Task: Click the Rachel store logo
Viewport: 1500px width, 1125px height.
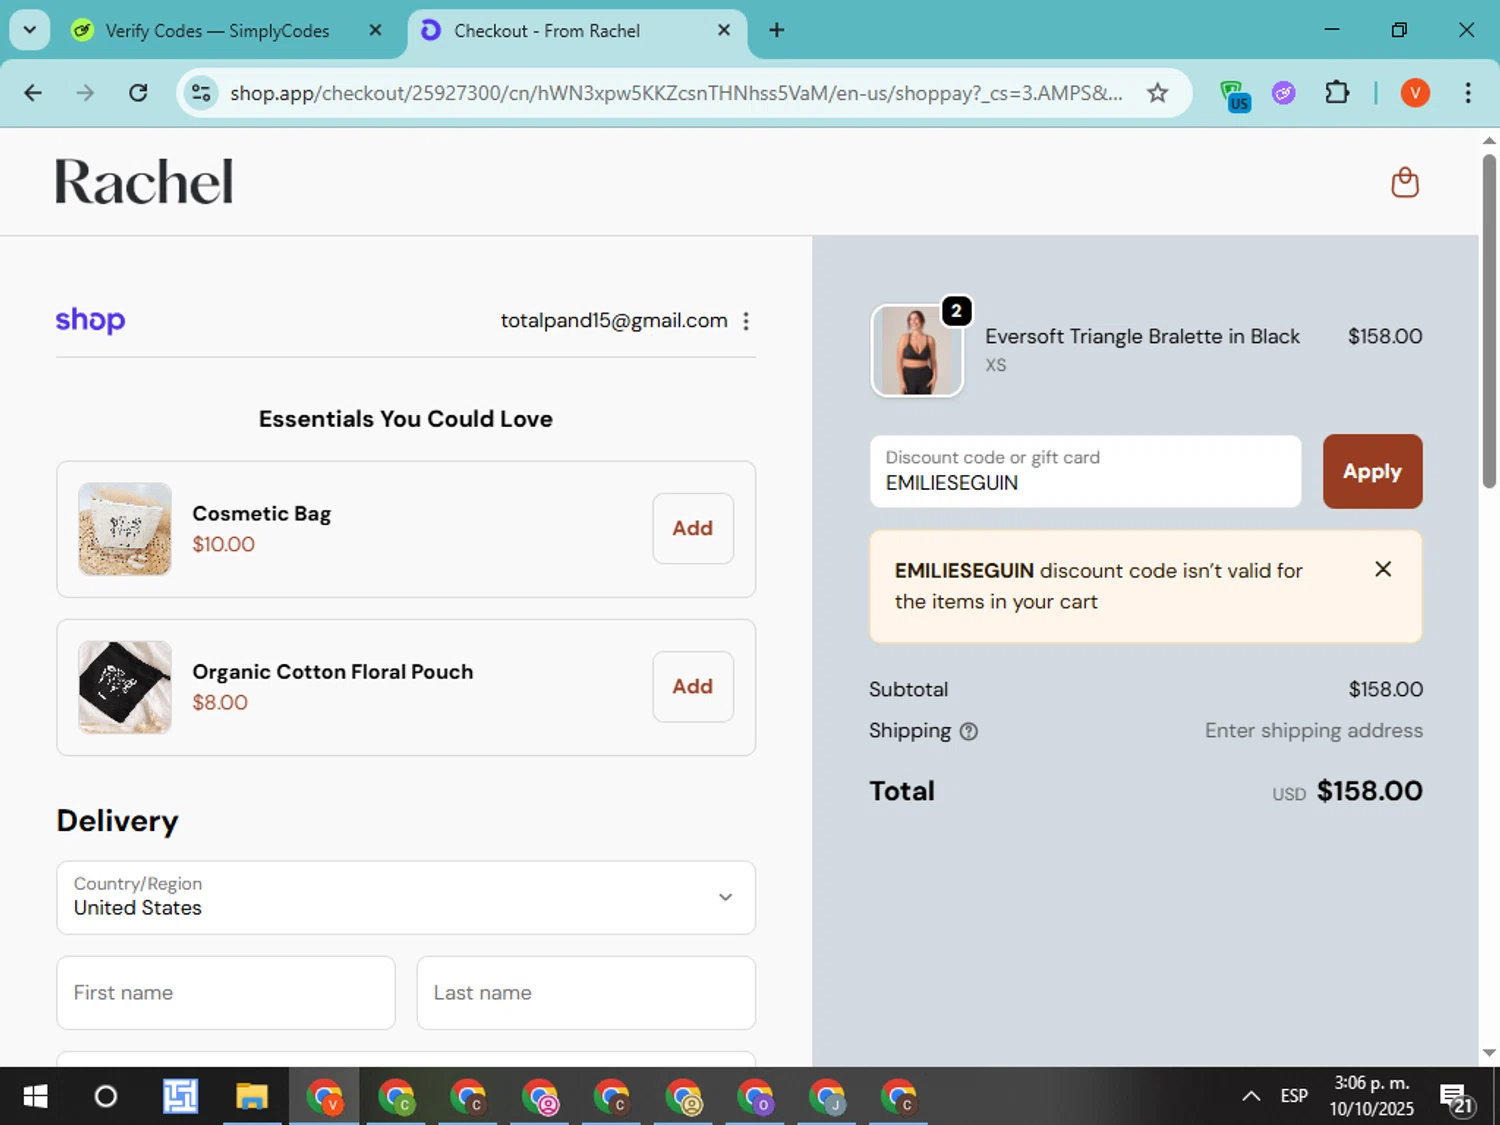Action: click(x=144, y=182)
